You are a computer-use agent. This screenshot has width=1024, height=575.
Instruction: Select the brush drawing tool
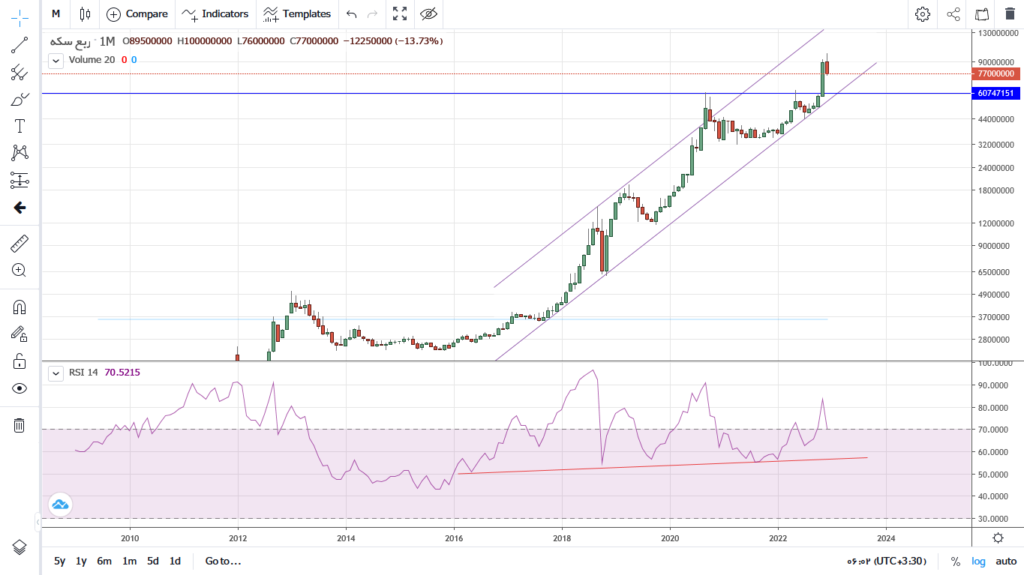(x=20, y=99)
